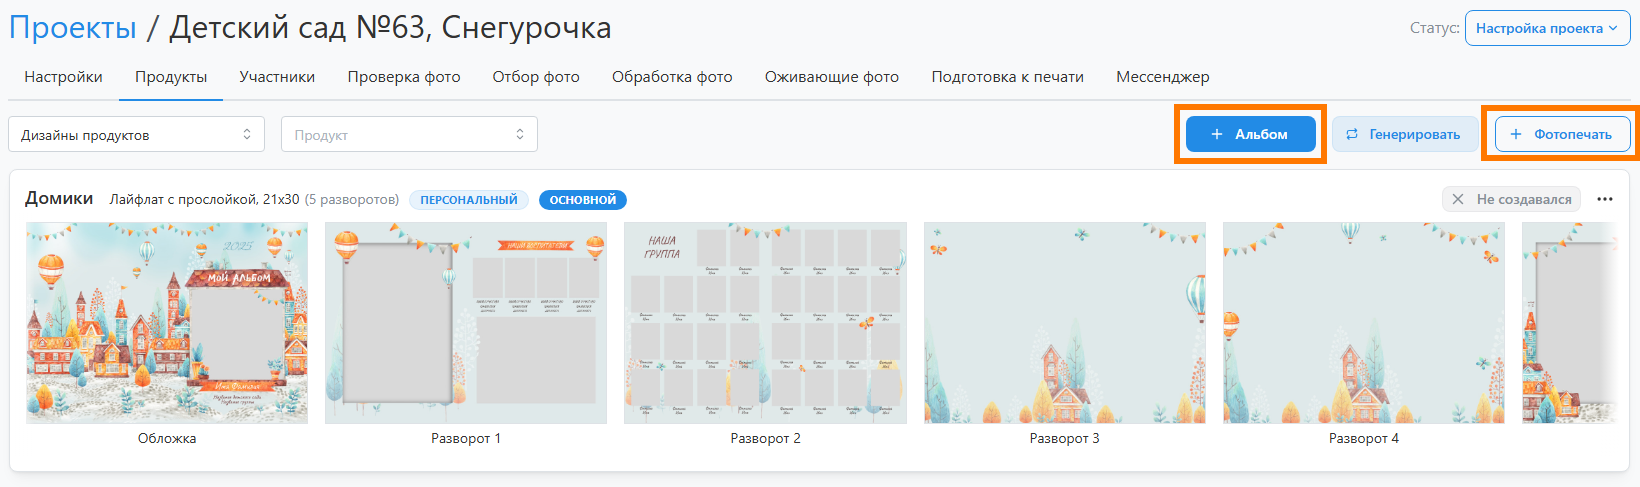Select the Разворот 2 spread thumbnail
The image size is (1640, 487).
(x=765, y=323)
